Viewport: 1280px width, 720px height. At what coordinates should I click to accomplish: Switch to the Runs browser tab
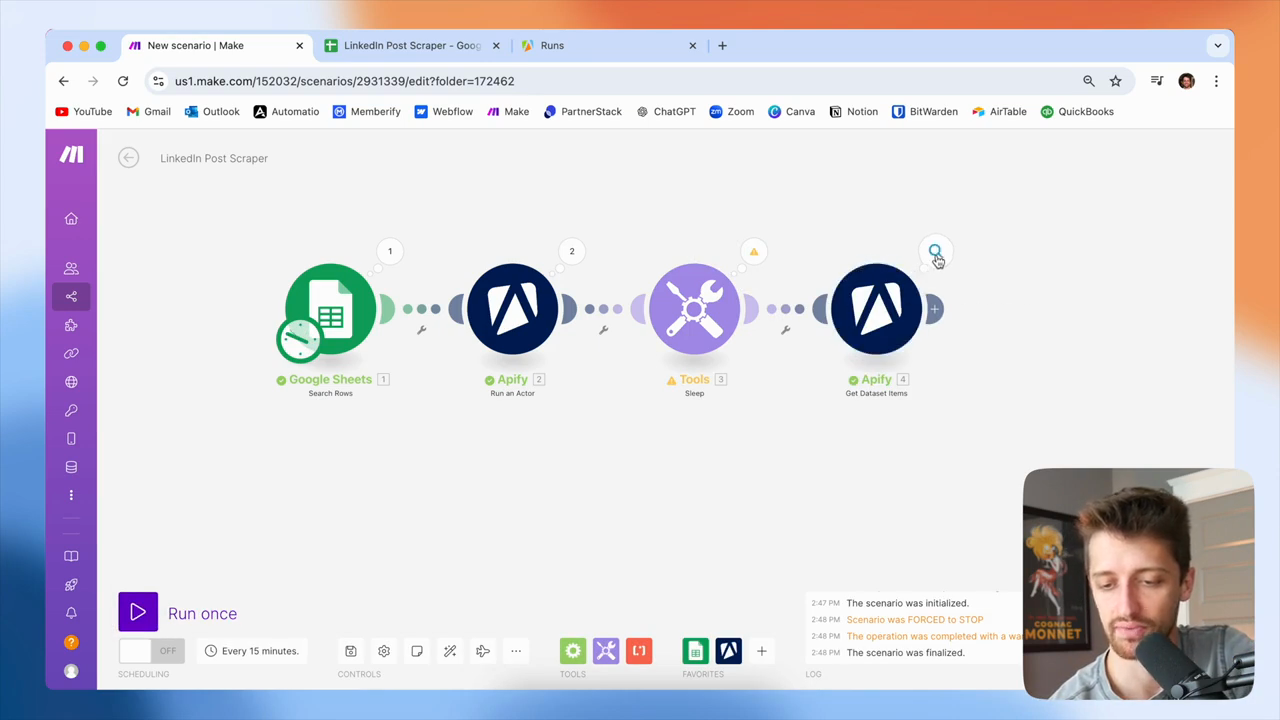point(609,45)
